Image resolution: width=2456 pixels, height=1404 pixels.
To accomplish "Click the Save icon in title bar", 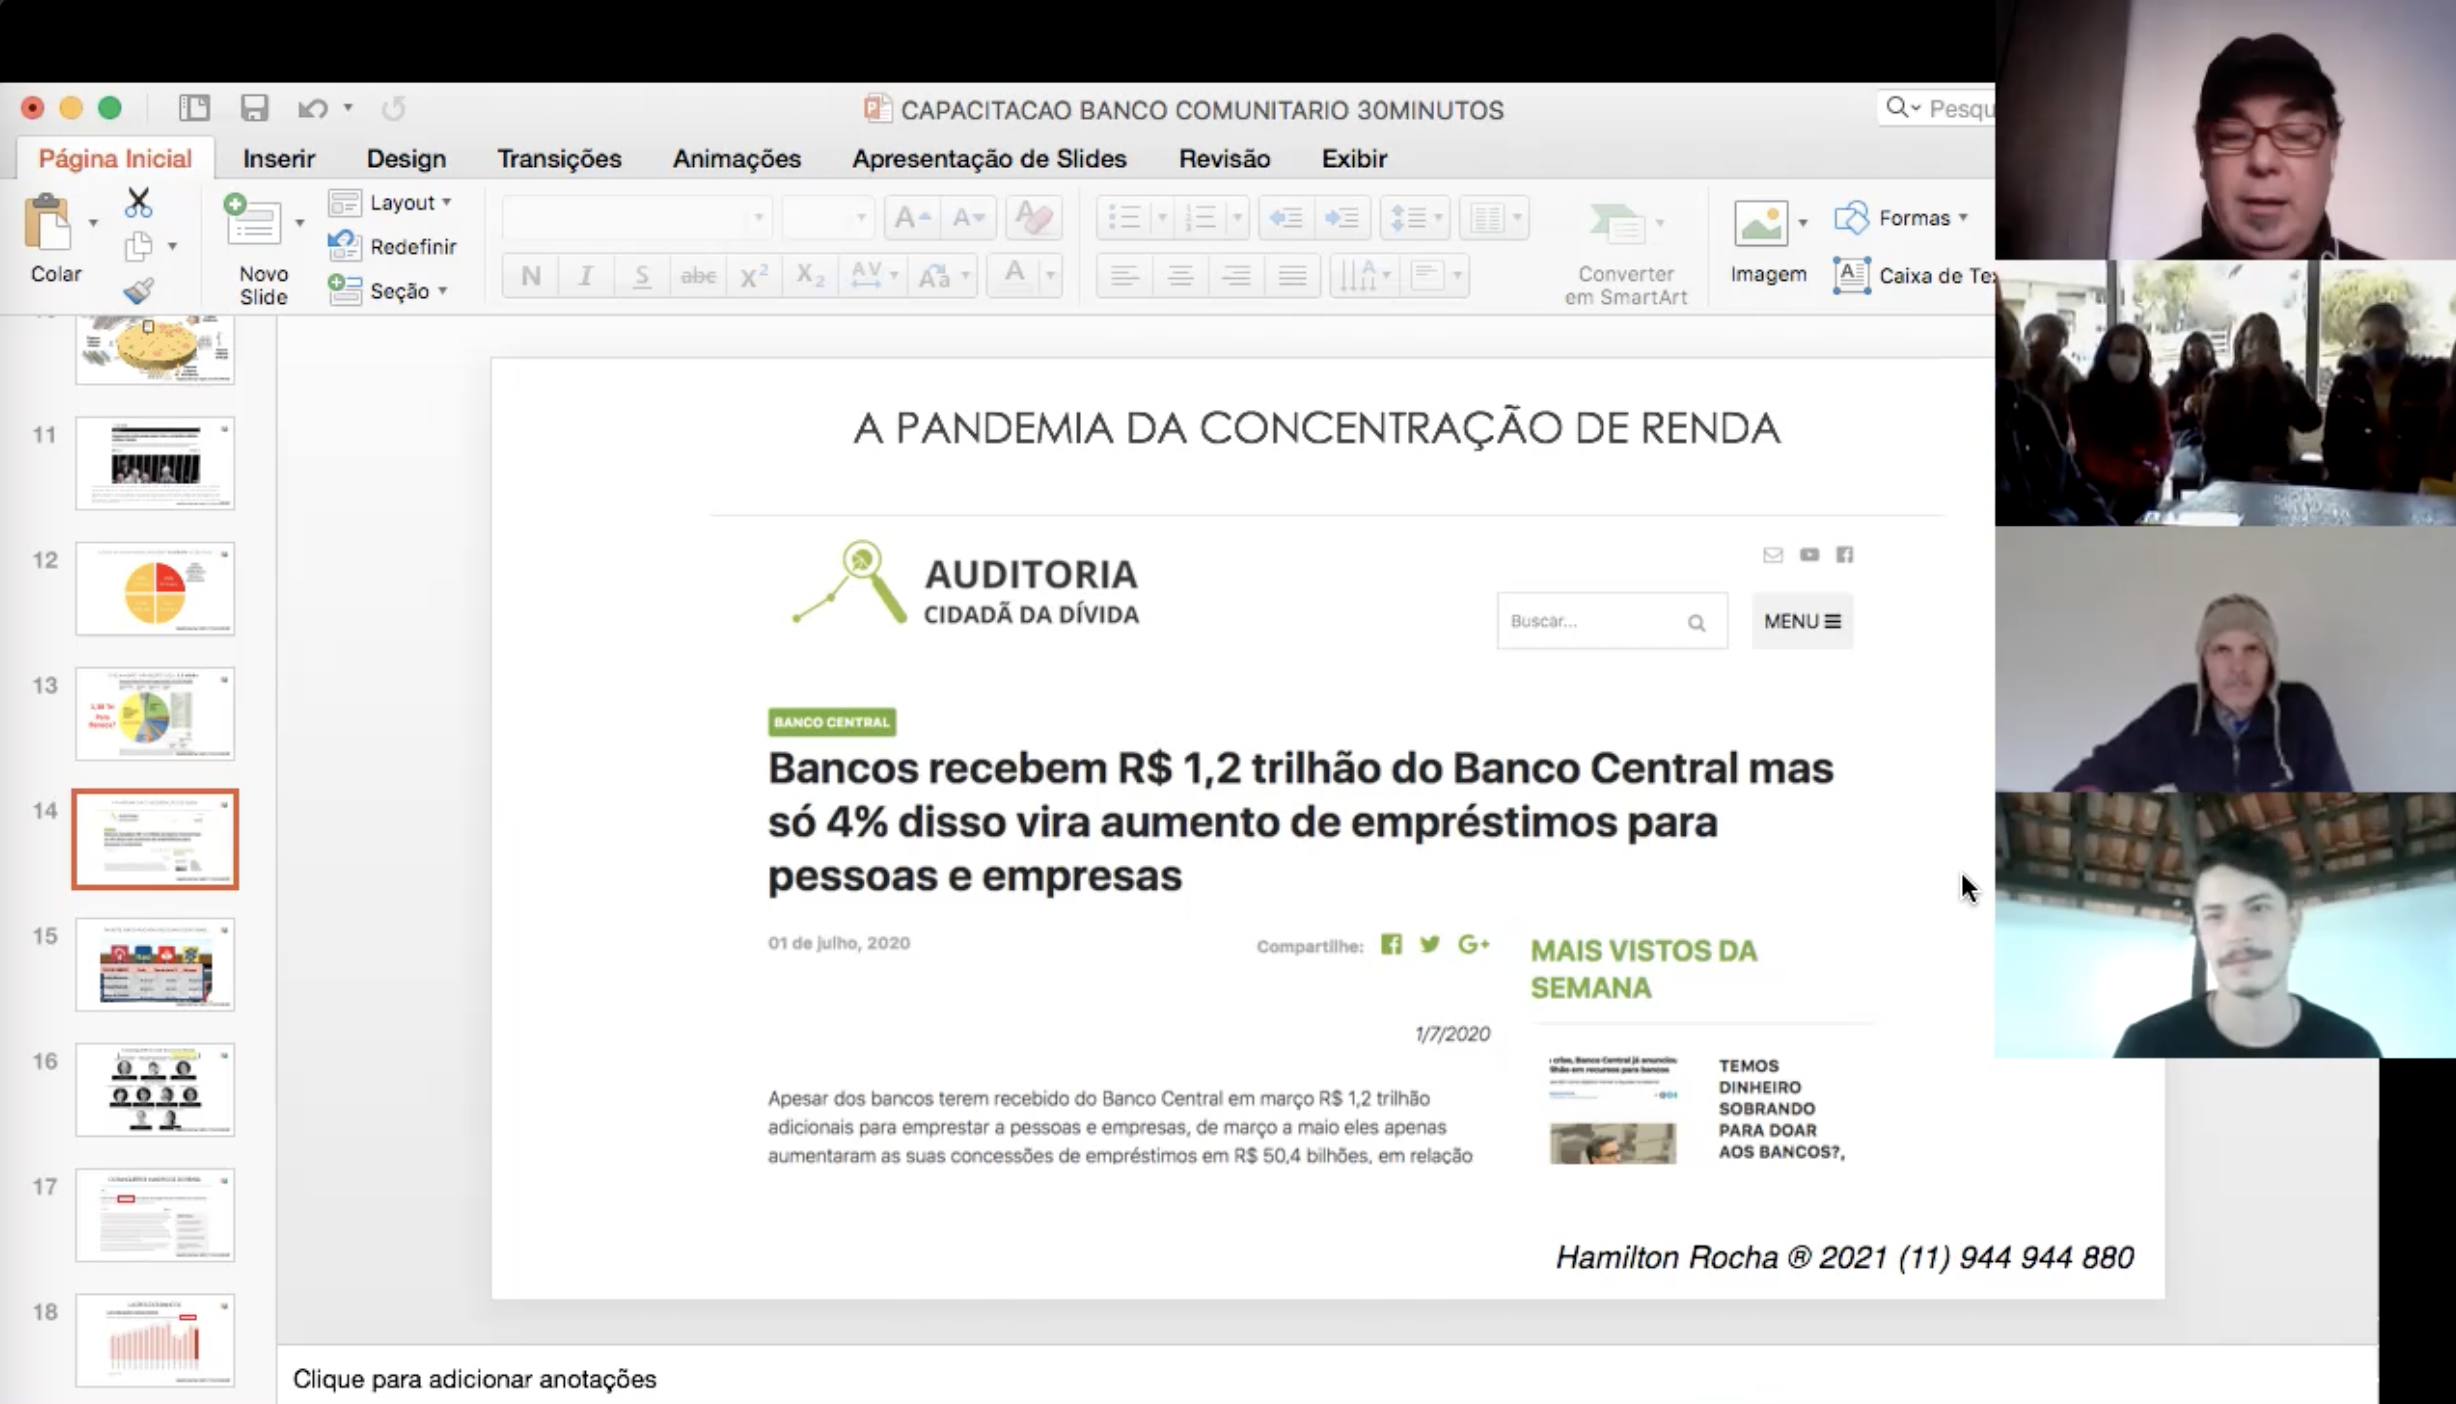I will 254,108.
